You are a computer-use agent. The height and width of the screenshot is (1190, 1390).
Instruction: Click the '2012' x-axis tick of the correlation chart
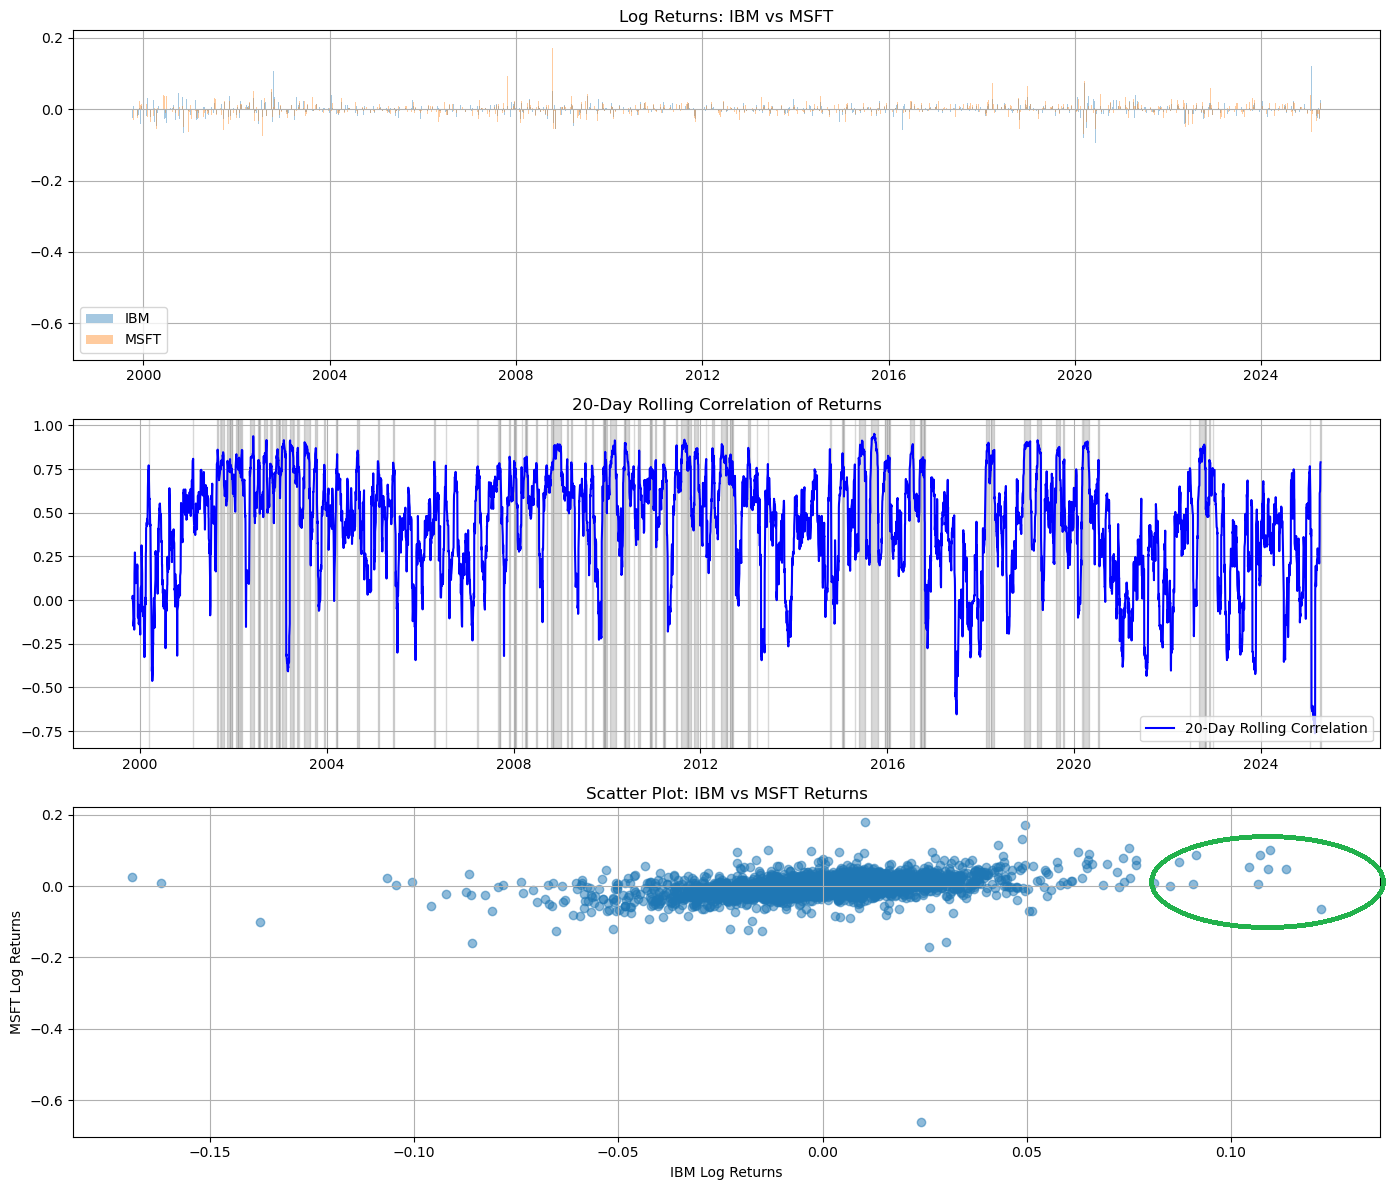pos(702,764)
